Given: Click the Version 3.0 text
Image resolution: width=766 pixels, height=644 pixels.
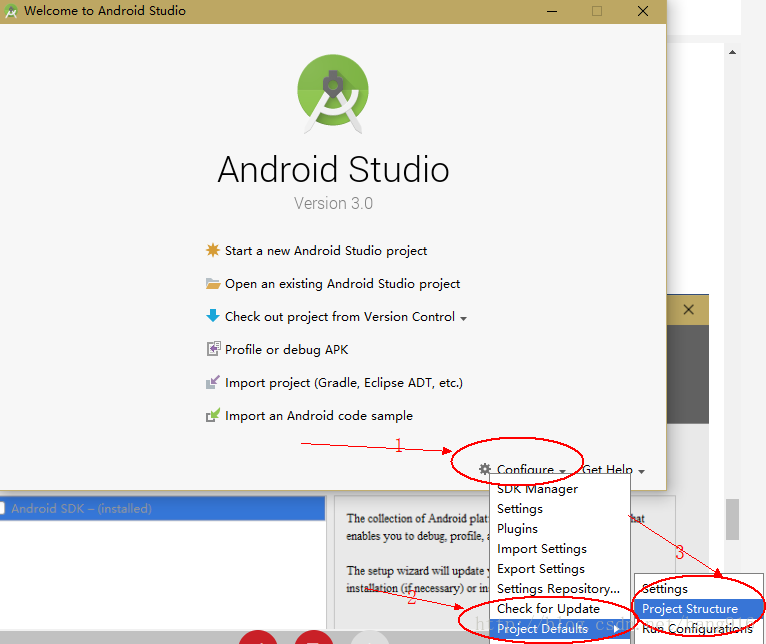Looking at the screenshot, I should [333, 203].
